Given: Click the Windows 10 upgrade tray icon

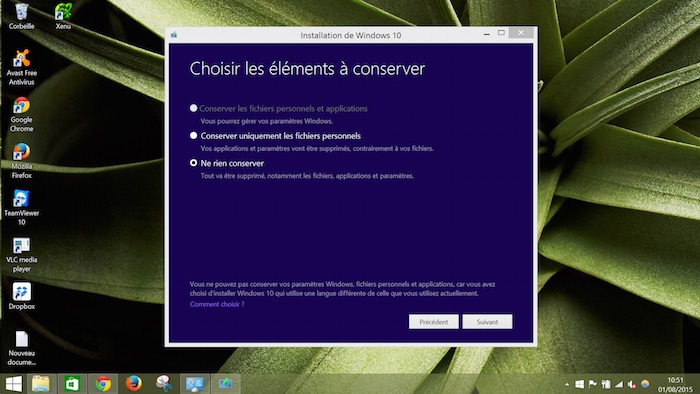Looking at the screenshot, I should coord(579,384).
